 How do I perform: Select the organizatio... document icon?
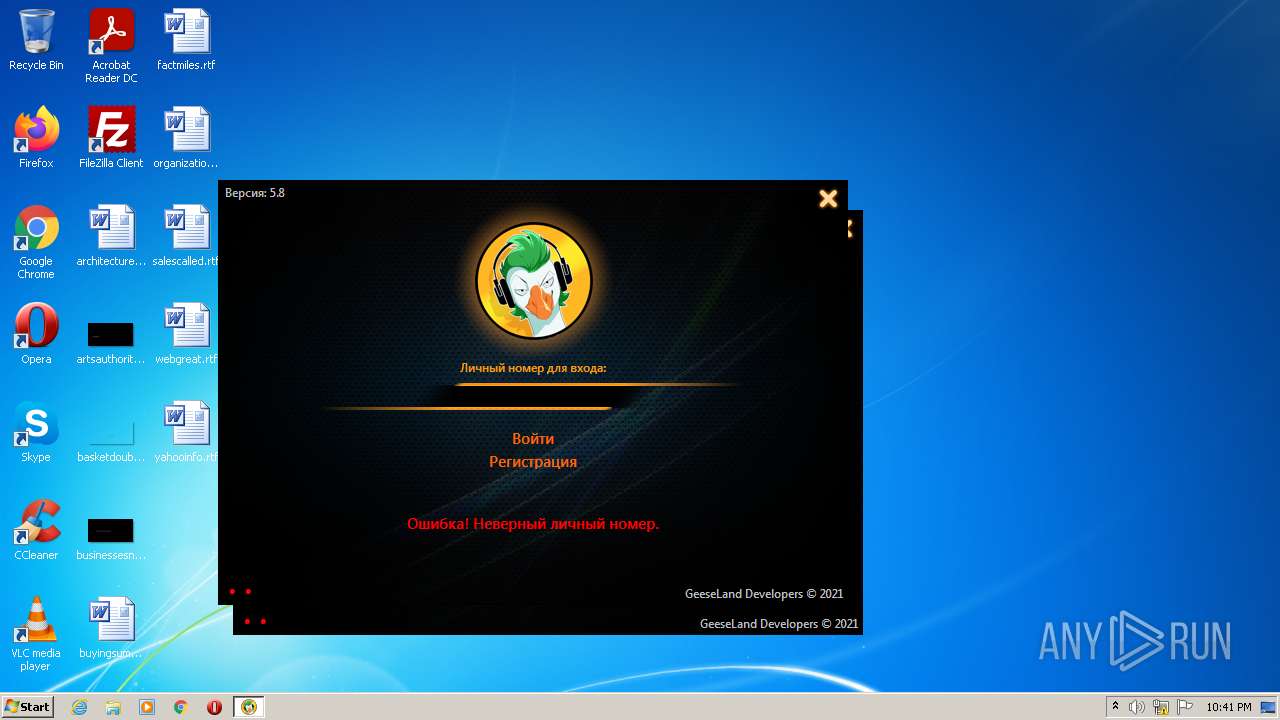(x=186, y=138)
